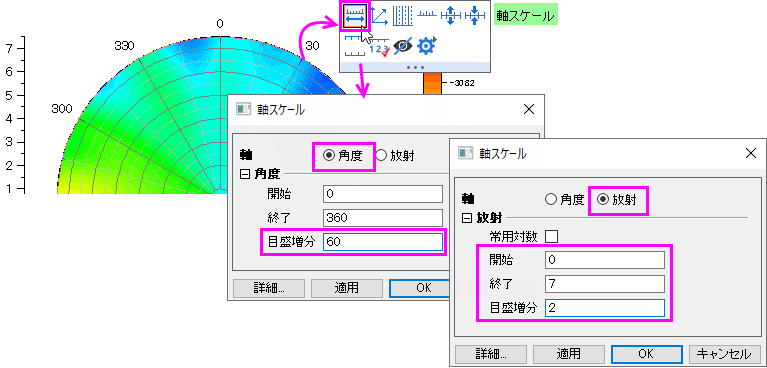Click the polar angle label 330
This screenshot has width=767, height=368.
(124, 46)
